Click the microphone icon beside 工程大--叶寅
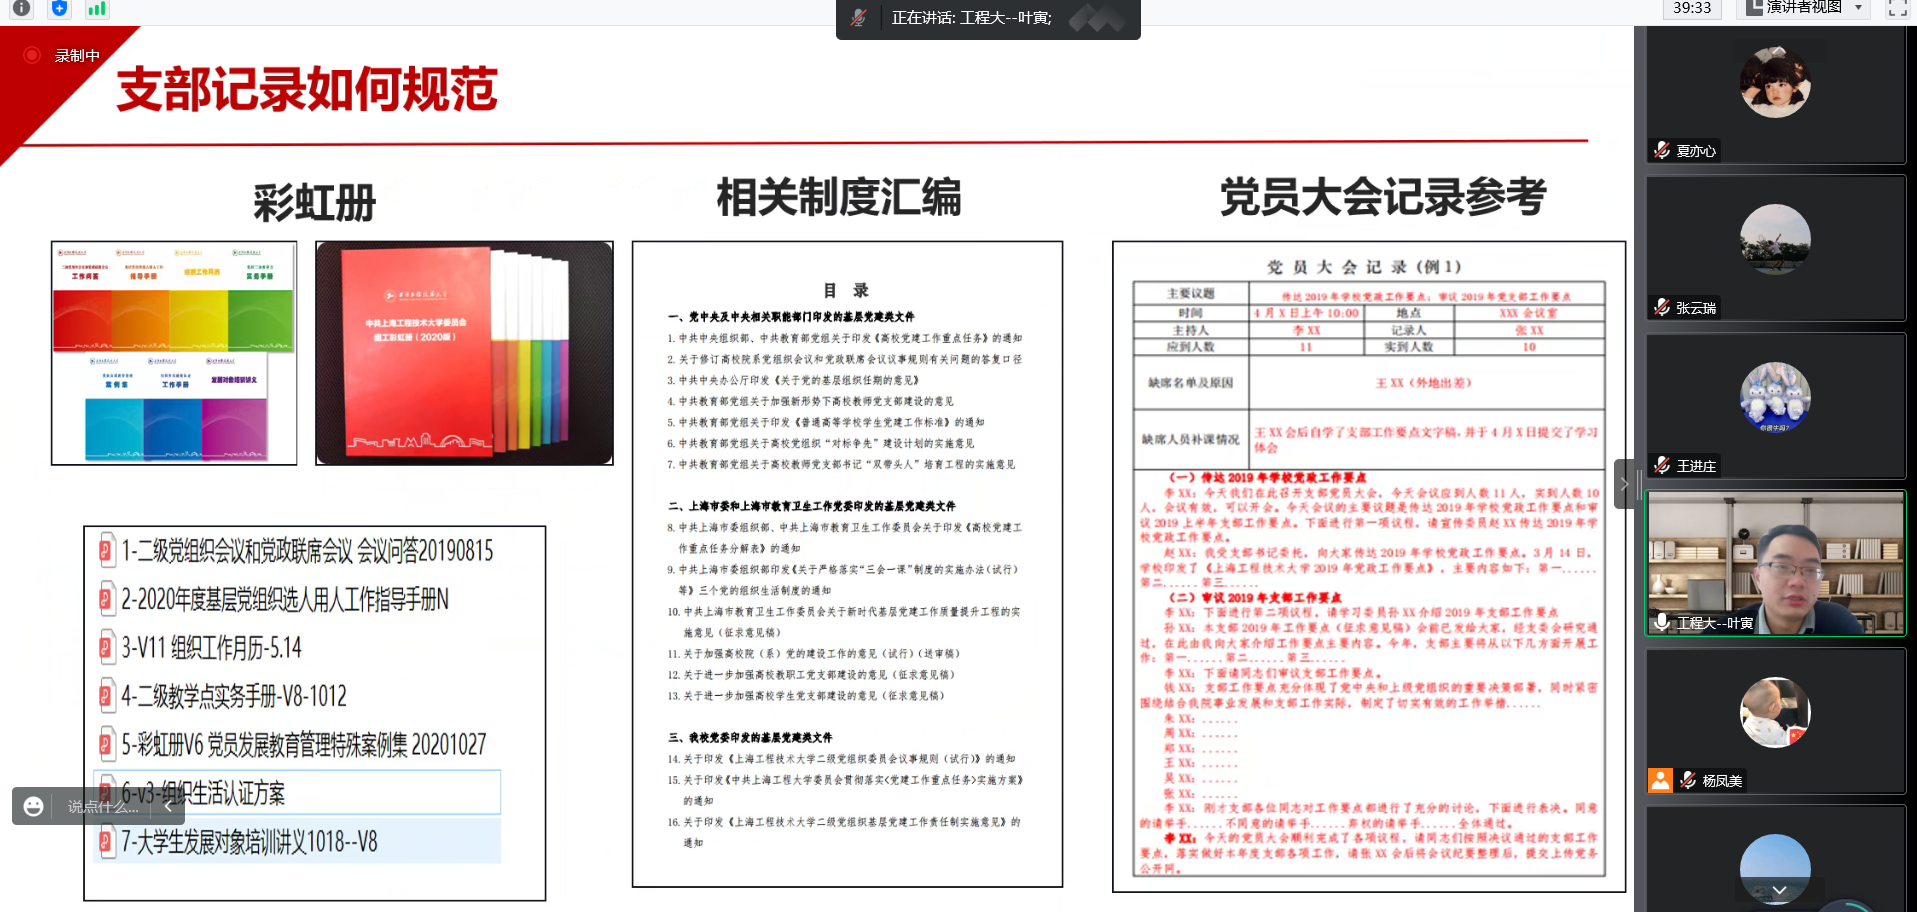Screen dimensions: 1917x912 (x=1662, y=623)
